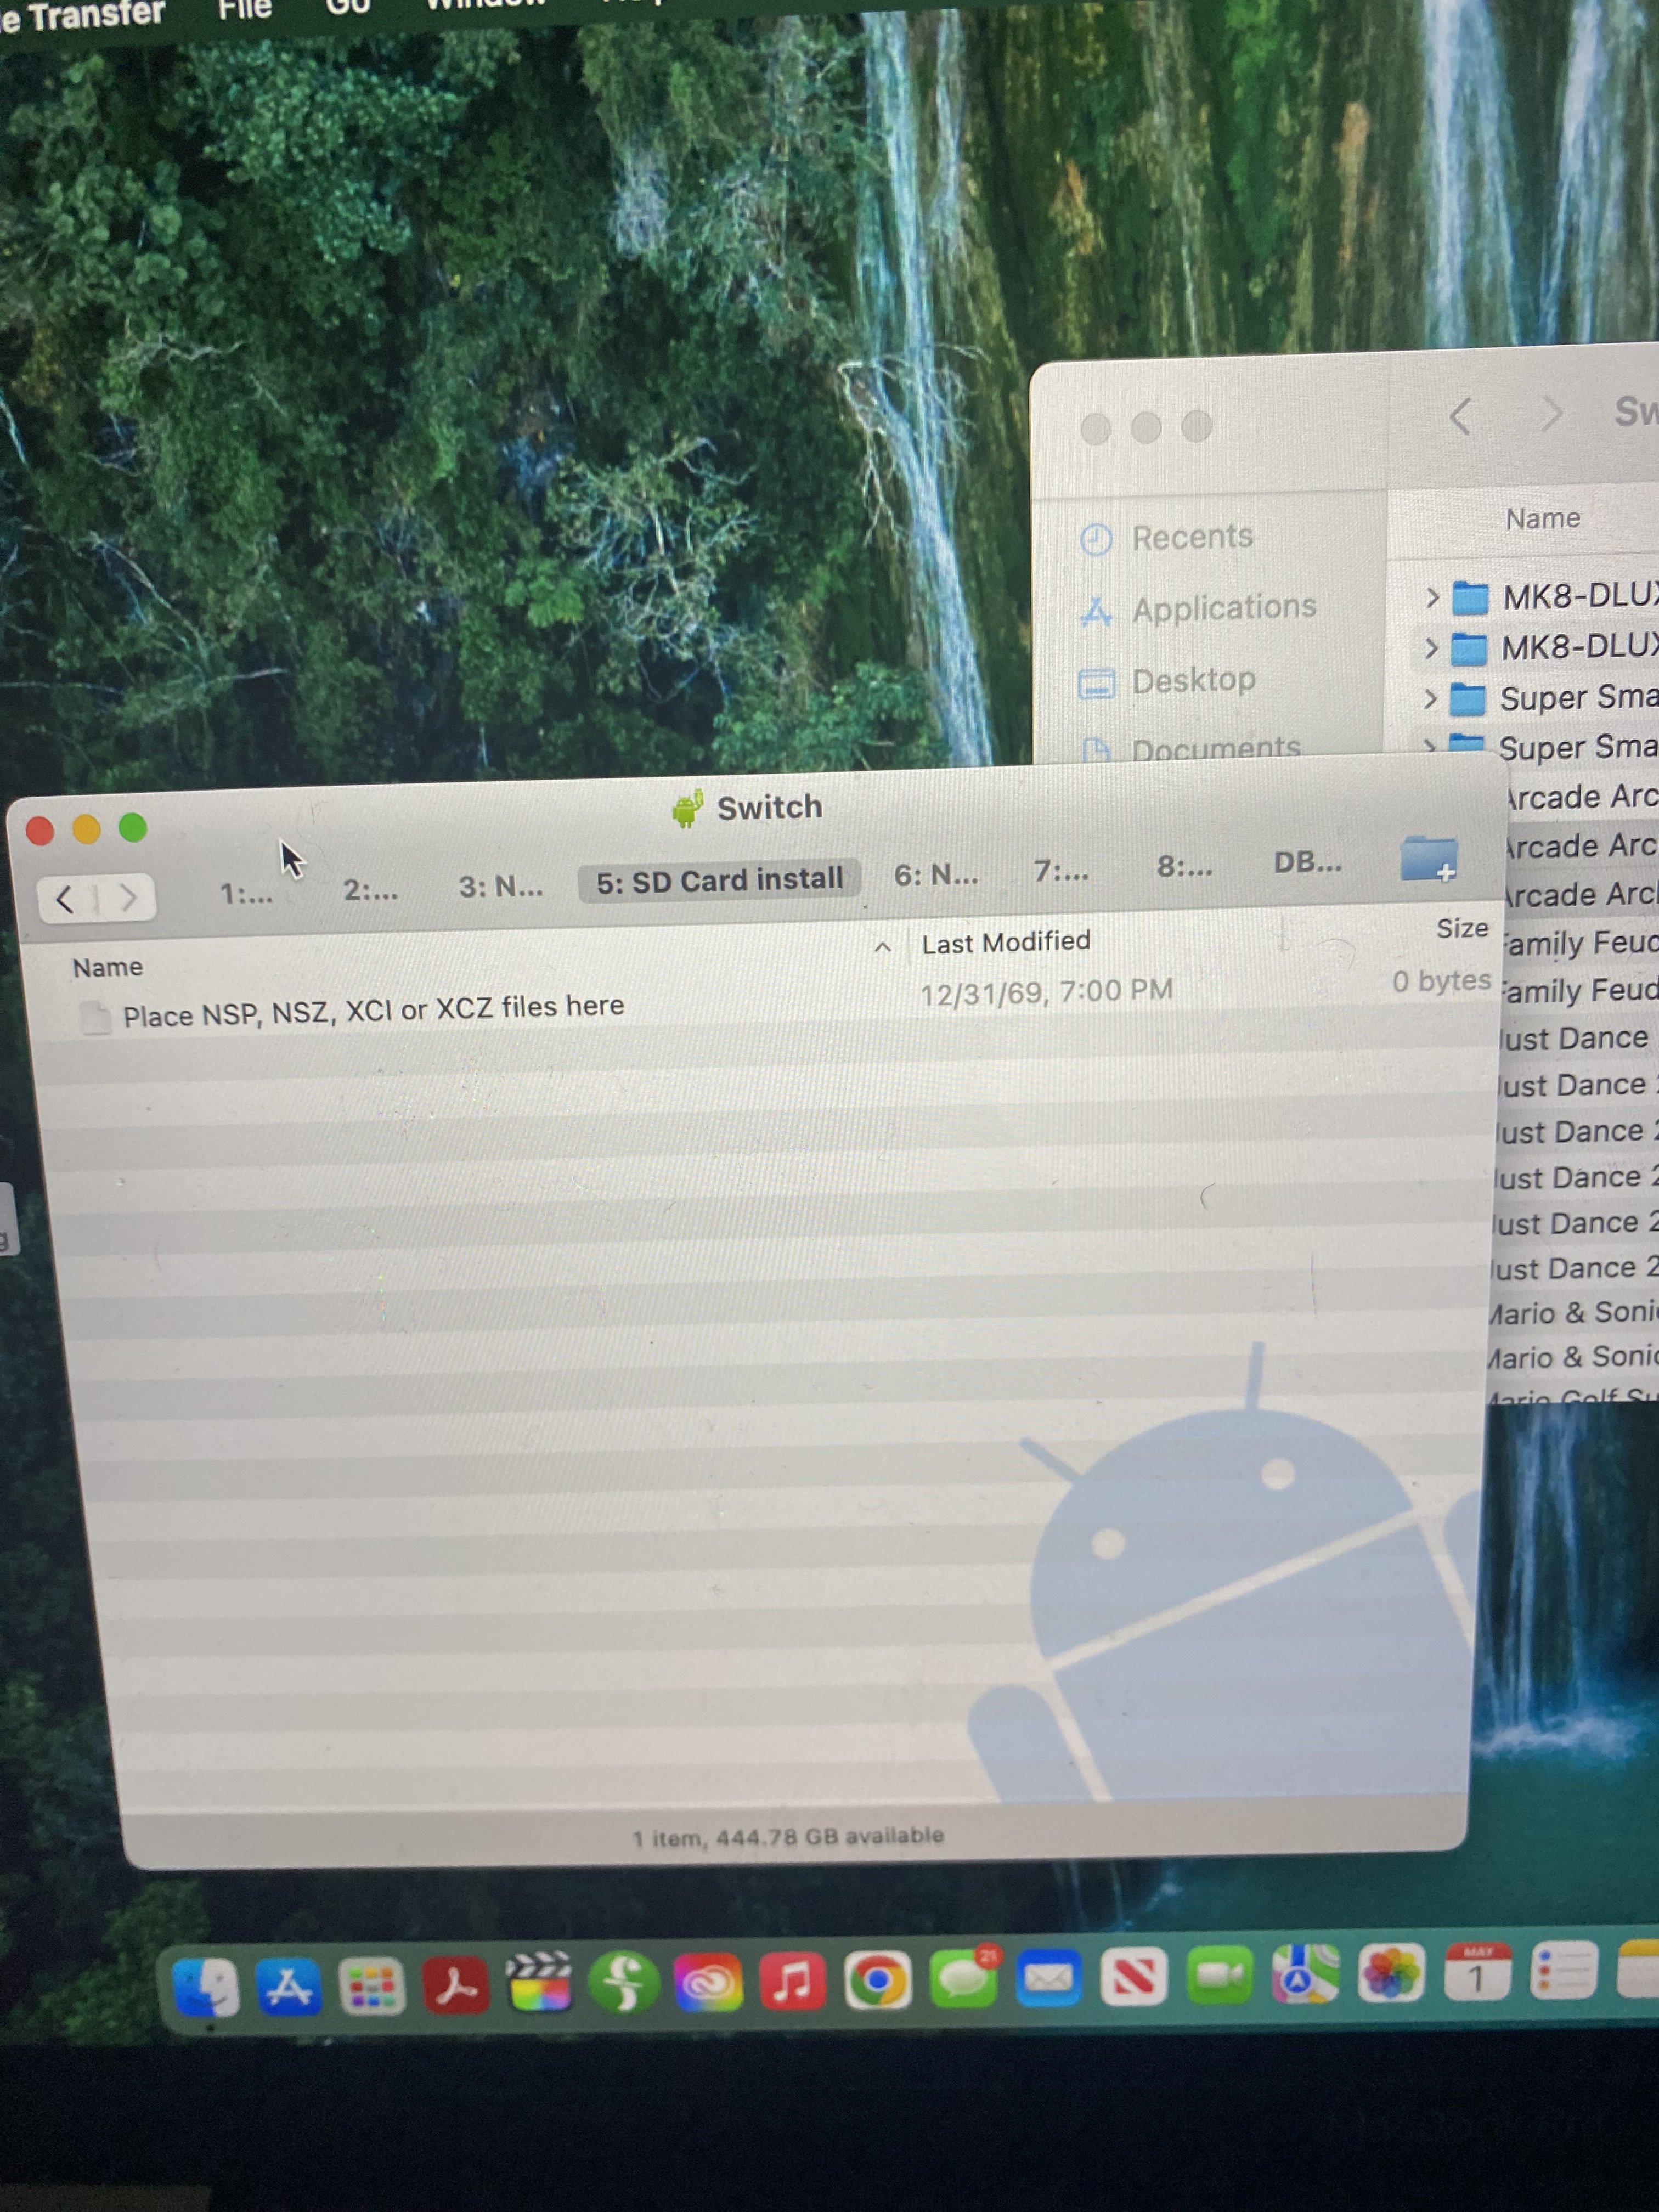The height and width of the screenshot is (2212, 1659).
Task: Close the Switch window with red button
Action: pyautogui.click(x=40, y=831)
